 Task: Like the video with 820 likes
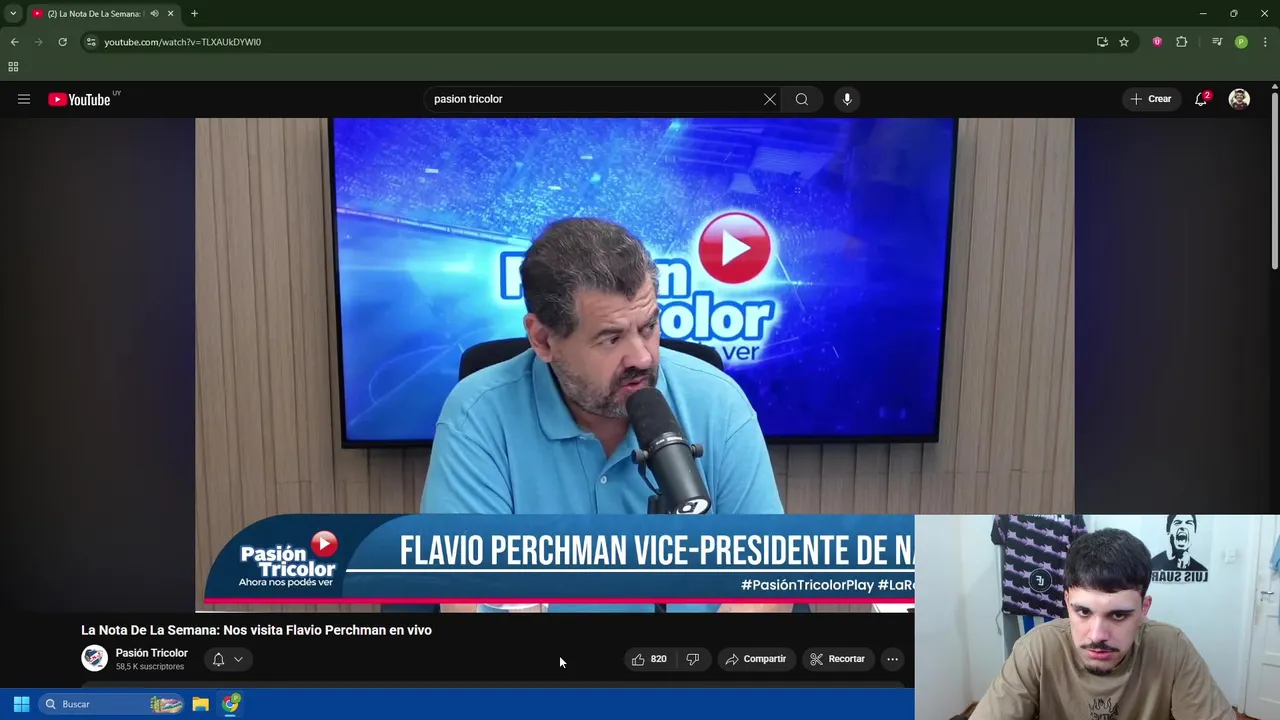coord(649,659)
